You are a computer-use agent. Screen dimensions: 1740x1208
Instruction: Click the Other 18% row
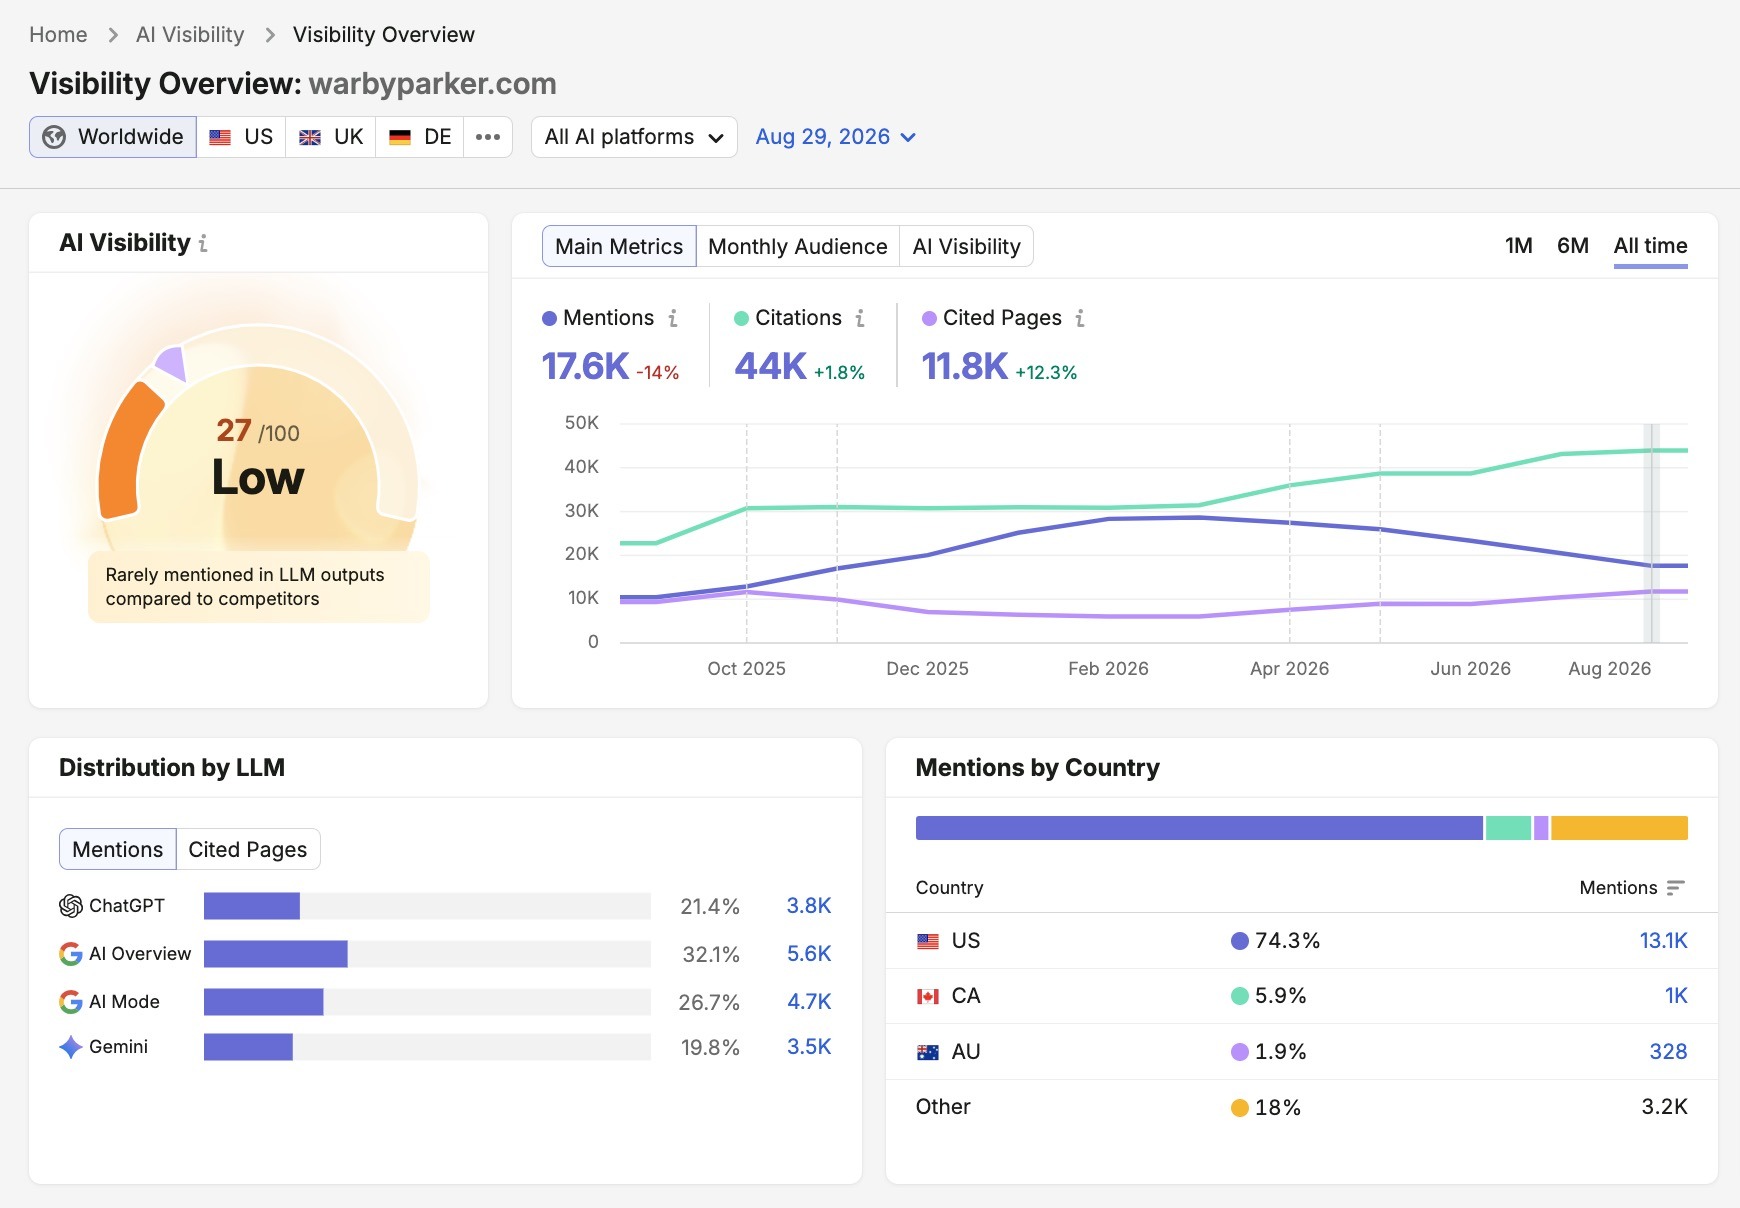click(x=1301, y=1107)
